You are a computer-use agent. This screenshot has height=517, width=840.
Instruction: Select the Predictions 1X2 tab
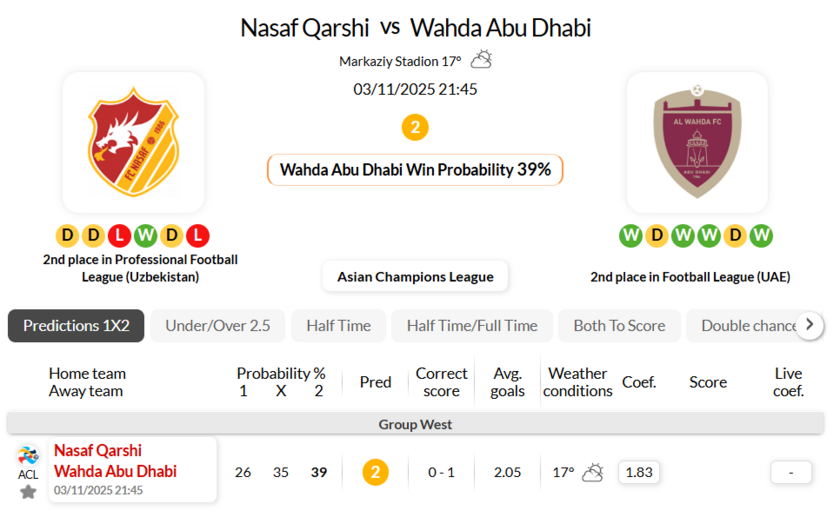76,326
